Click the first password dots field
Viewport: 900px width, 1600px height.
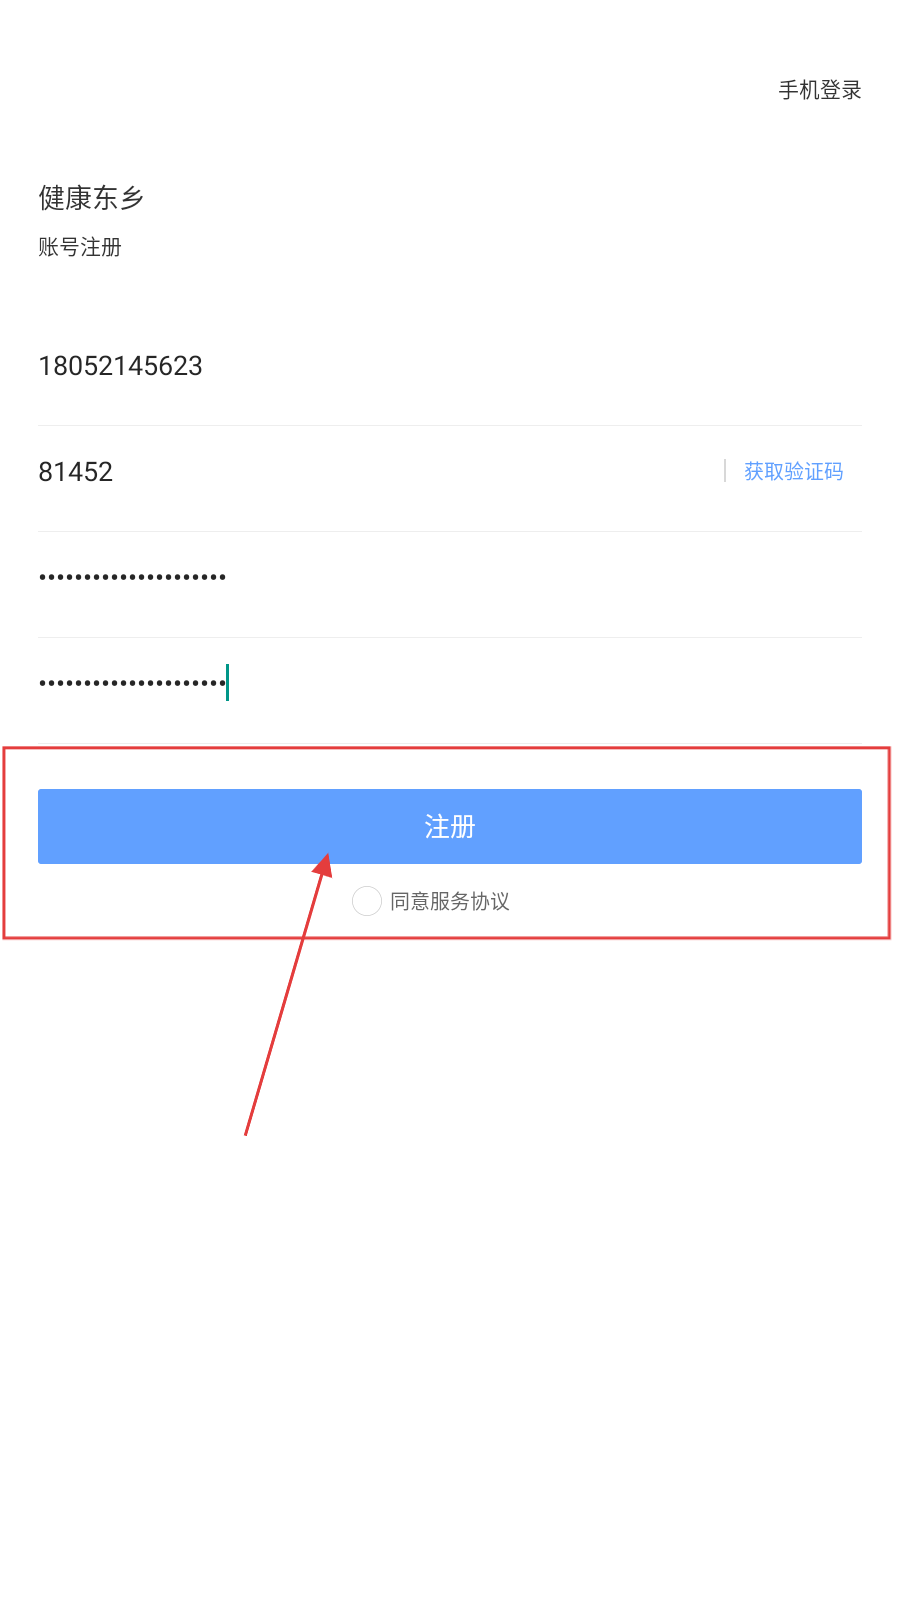[x=450, y=577]
